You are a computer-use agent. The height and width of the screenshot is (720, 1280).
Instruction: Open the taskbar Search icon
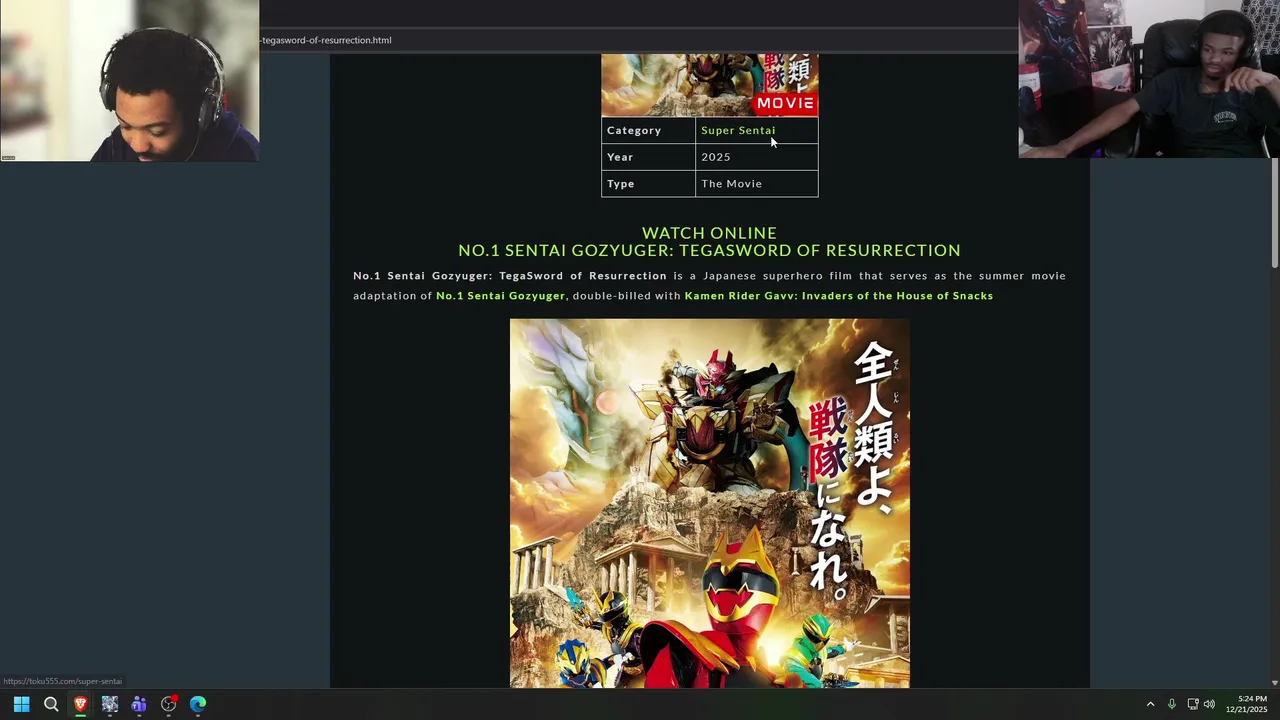click(x=51, y=704)
